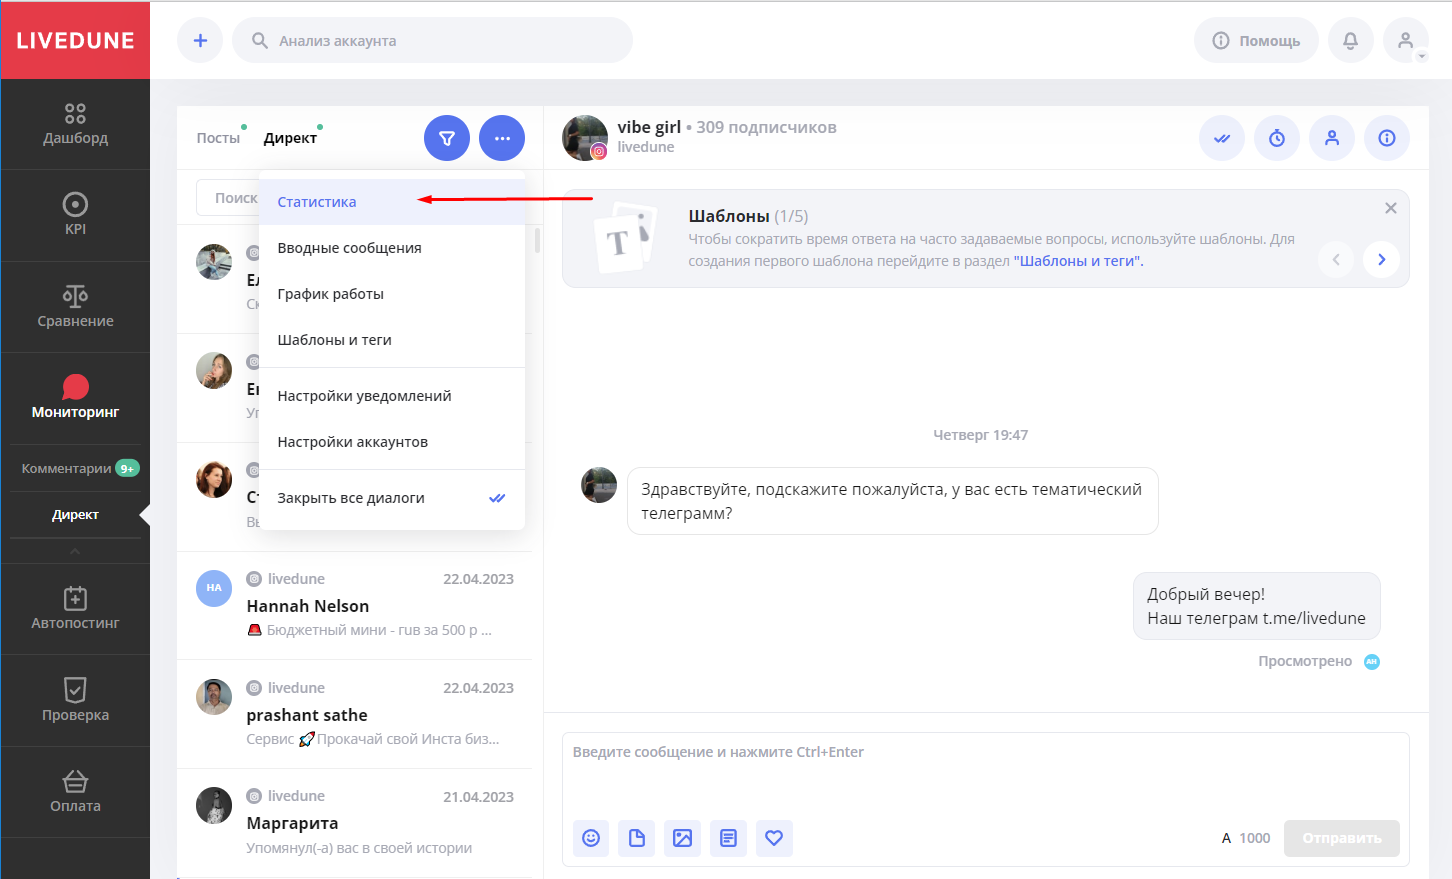Open the Дашборд section in sidebar
This screenshot has width=1452, height=879.
click(75, 124)
